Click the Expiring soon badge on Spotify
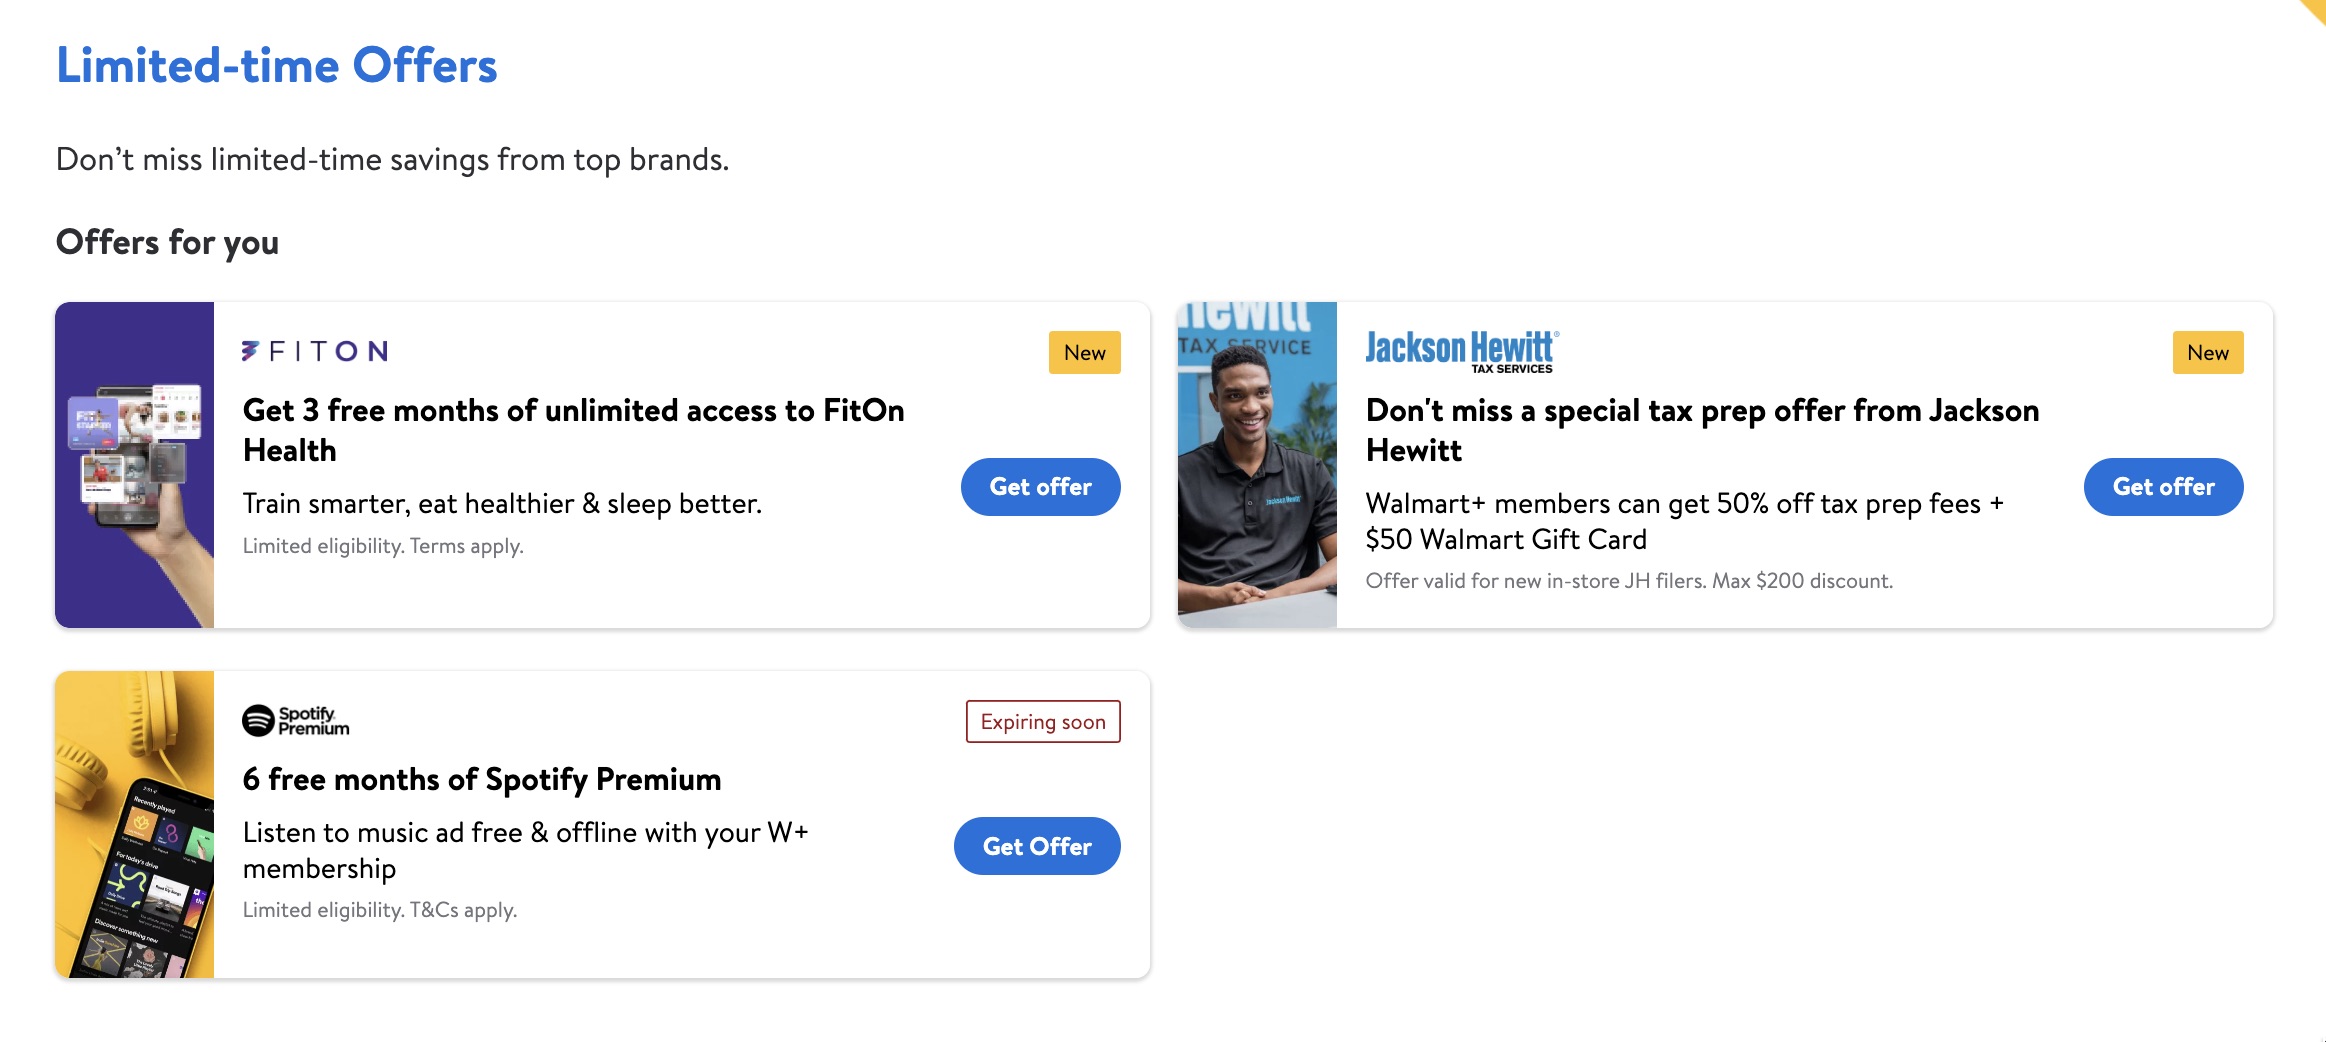This screenshot has width=2326, height=1042. click(x=1043, y=722)
